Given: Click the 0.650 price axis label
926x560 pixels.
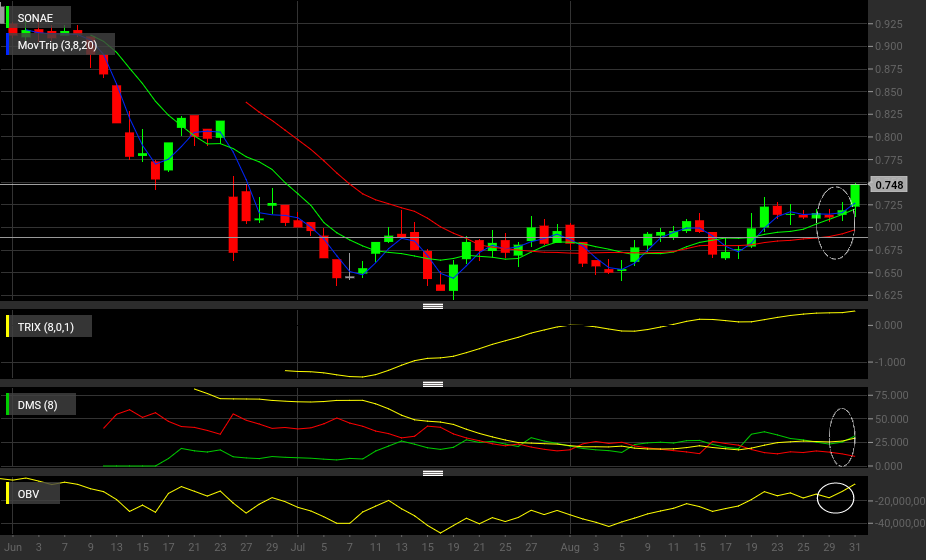Looking at the screenshot, I should pos(889,273).
